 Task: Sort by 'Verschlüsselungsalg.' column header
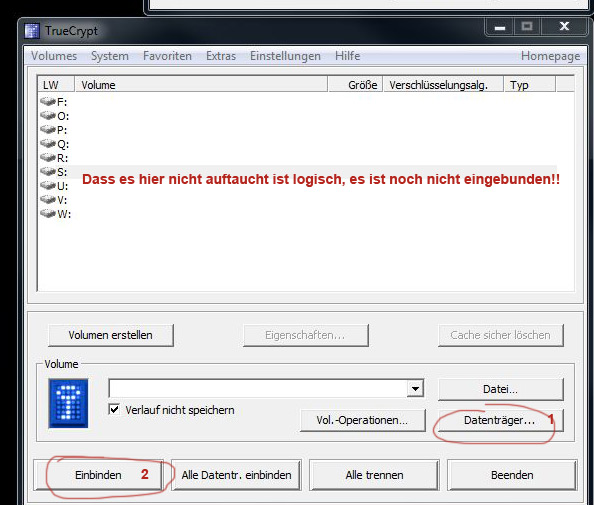tap(444, 84)
